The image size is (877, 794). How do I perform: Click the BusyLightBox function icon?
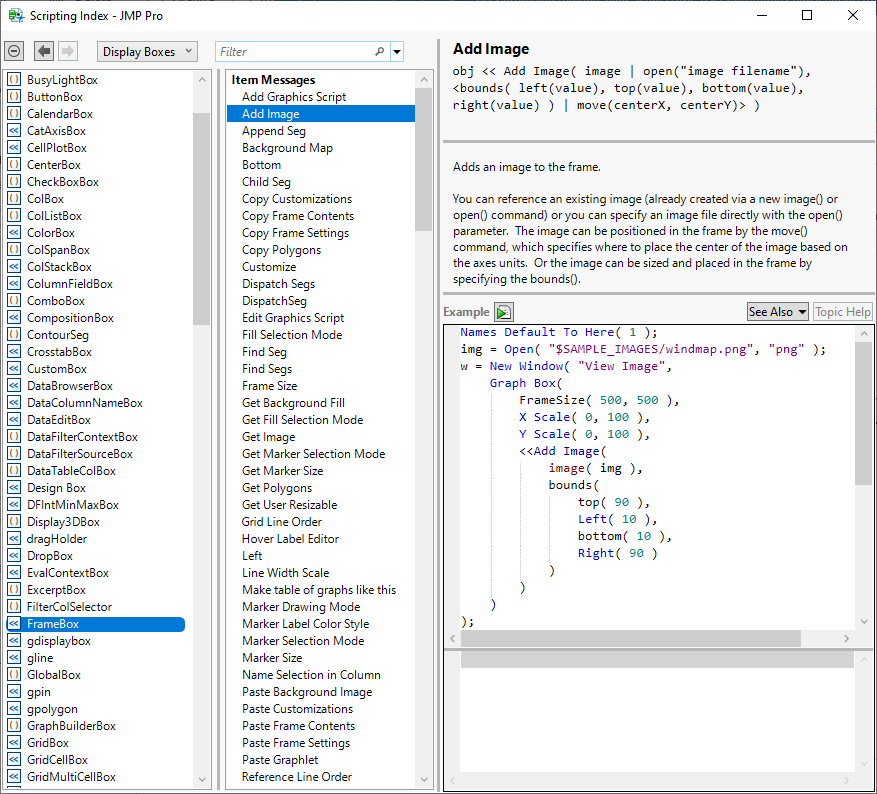(x=14, y=80)
